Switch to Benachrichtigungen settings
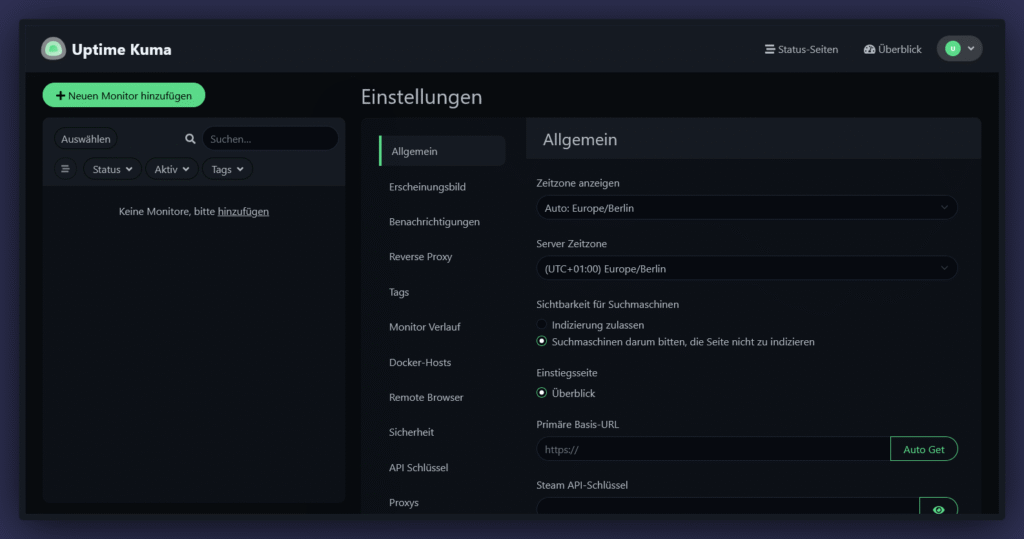 (x=434, y=222)
